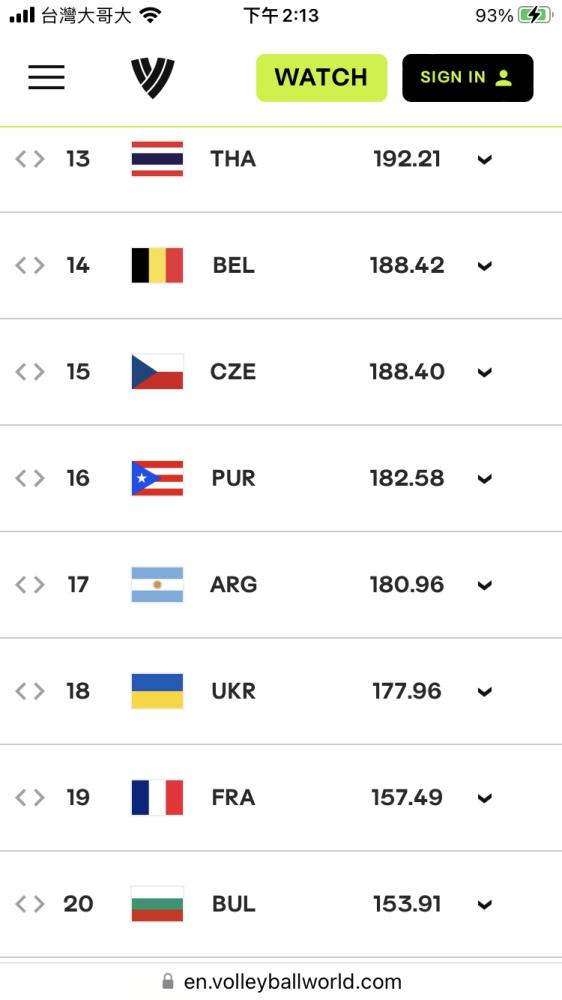Image resolution: width=562 pixels, height=1000 pixels.
Task: Click the Thailand flag icon
Action: coord(157,159)
